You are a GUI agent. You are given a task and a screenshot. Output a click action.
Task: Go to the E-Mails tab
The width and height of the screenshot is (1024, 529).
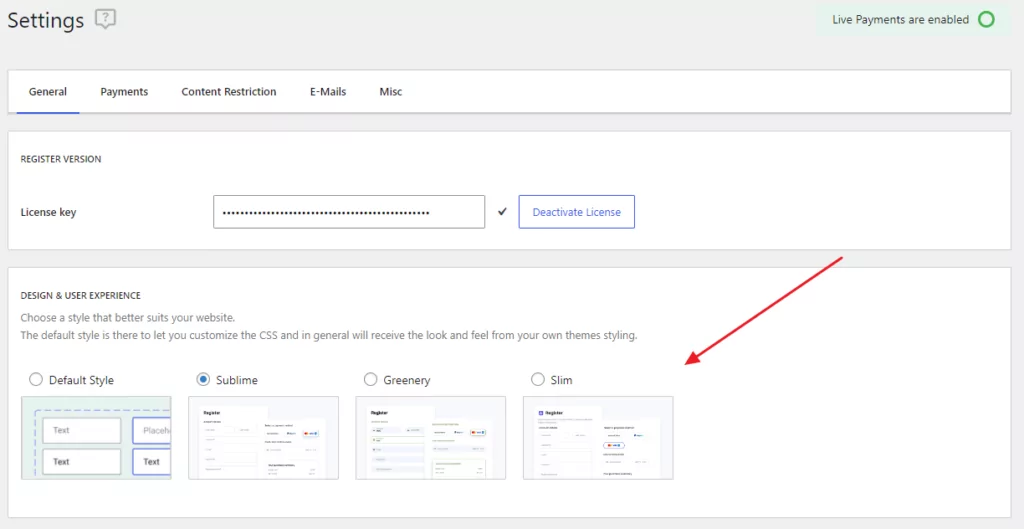tap(328, 92)
